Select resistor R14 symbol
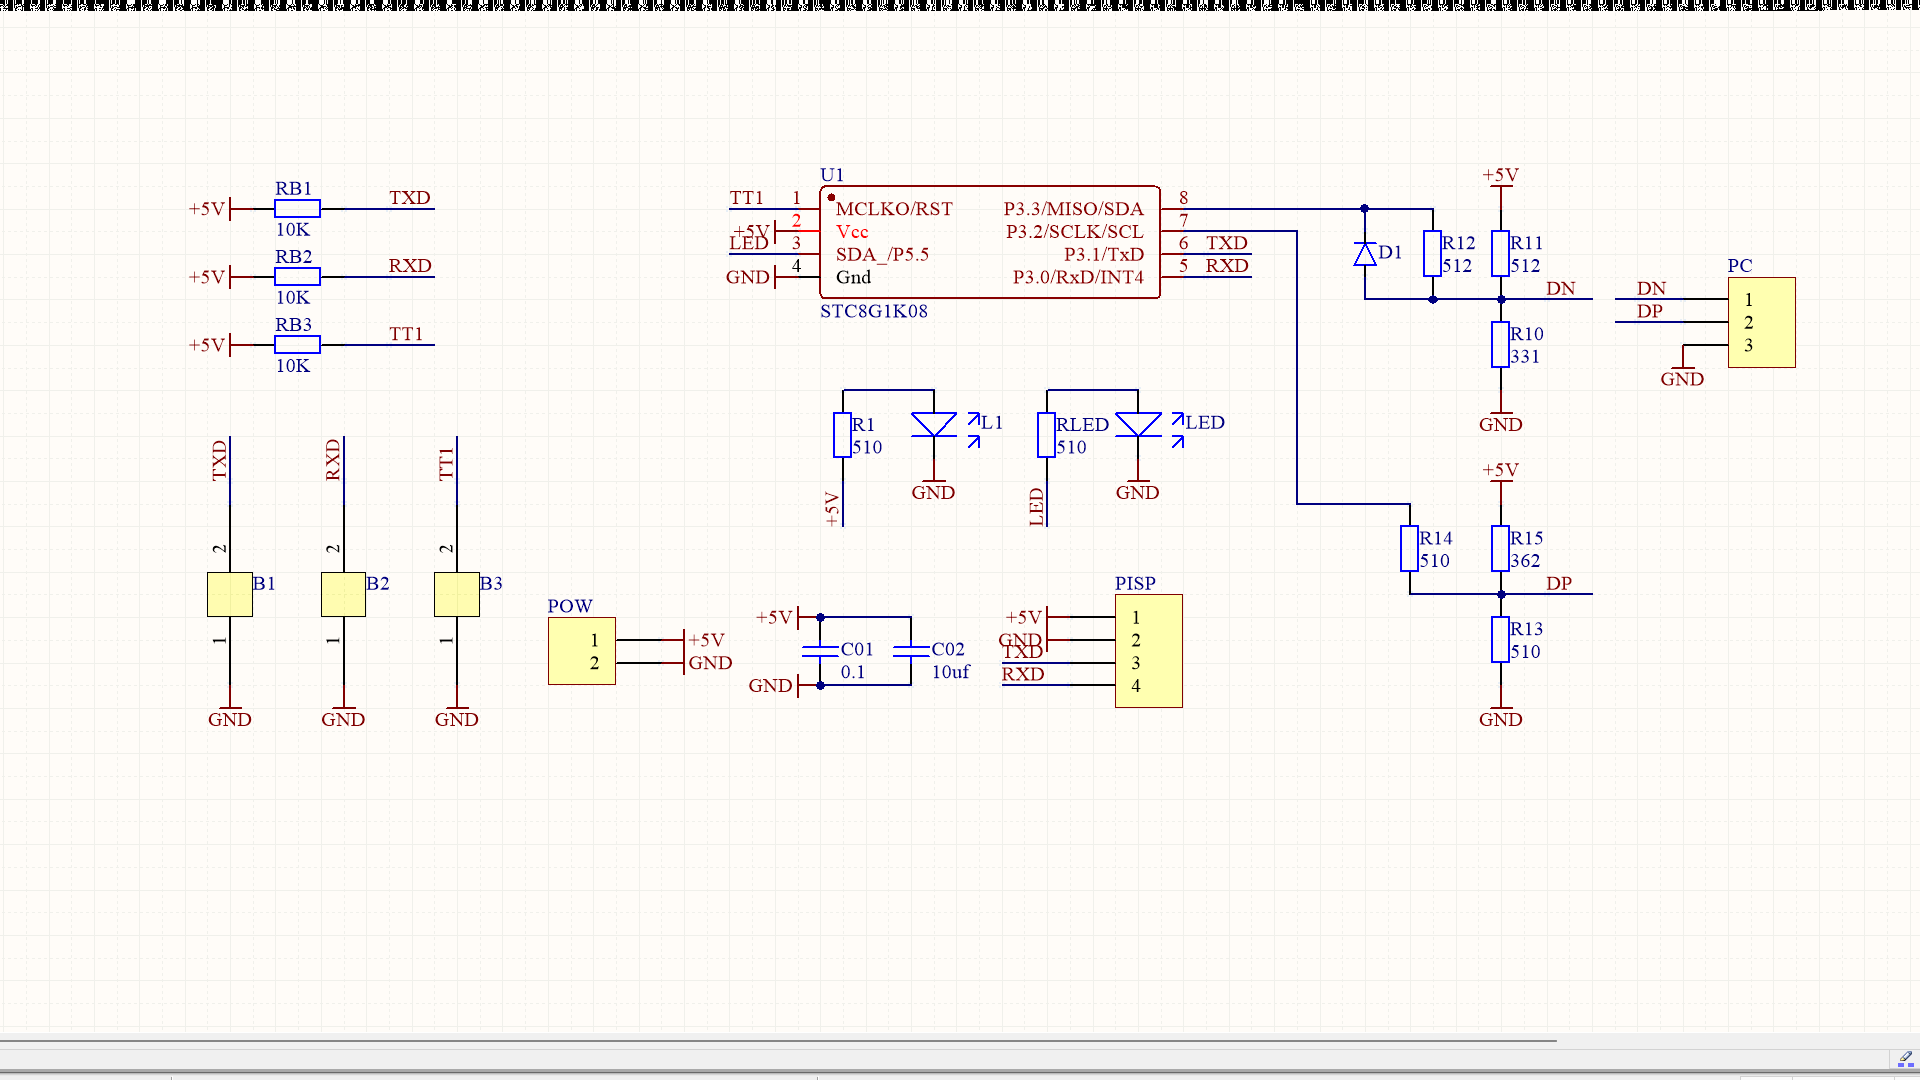 coord(1409,549)
